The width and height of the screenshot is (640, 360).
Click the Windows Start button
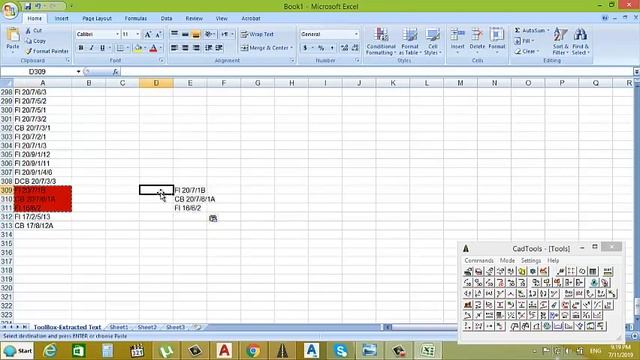(x=17, y=351)
